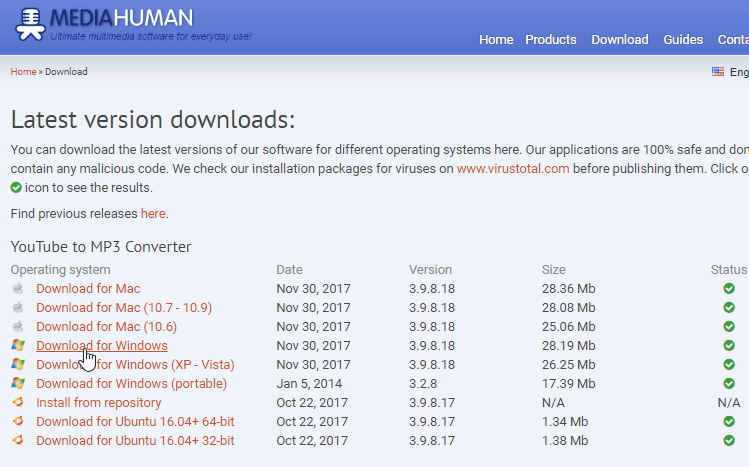Viewport: 749px width, 467px height.
Task: Open the Home navigation menu item
Action: click(x=496, y=40)
